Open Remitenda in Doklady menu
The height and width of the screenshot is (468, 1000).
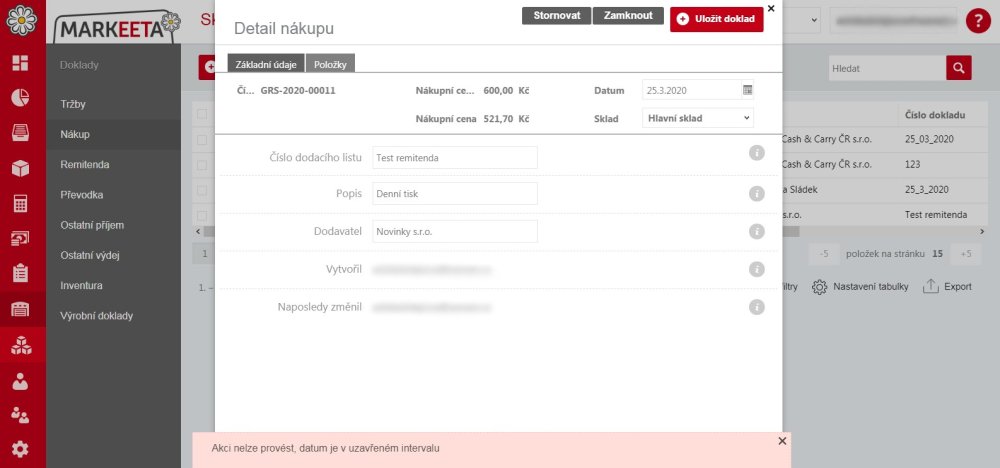point(85,165)
